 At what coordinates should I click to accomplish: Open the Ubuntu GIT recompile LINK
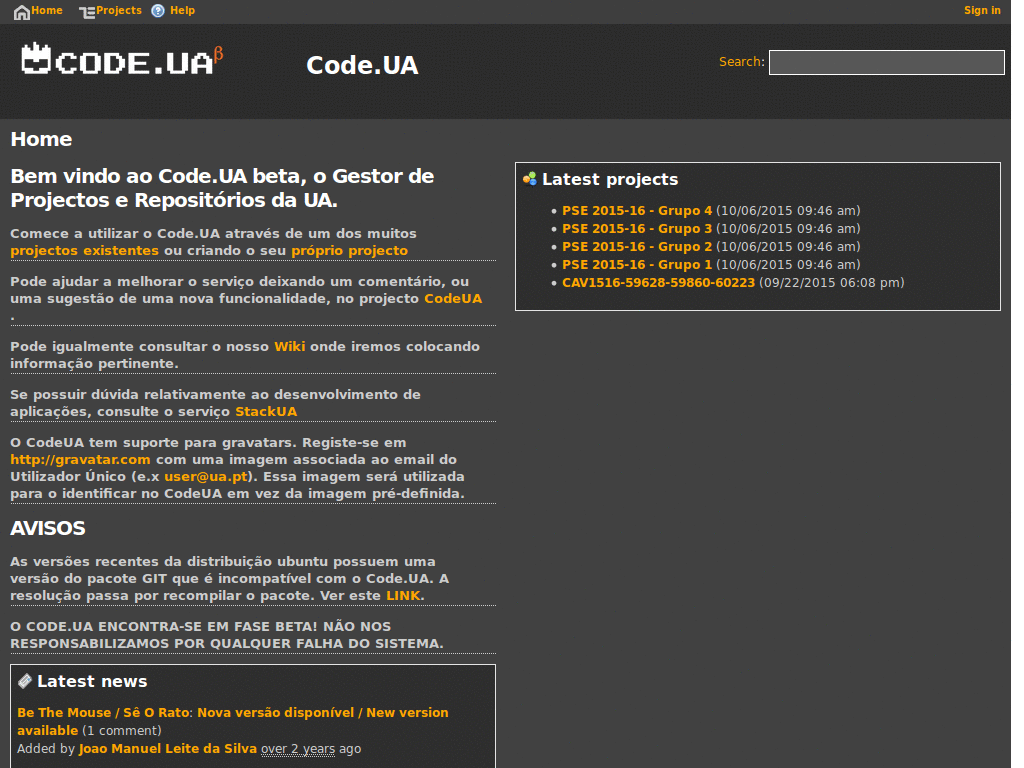(403, 595)
